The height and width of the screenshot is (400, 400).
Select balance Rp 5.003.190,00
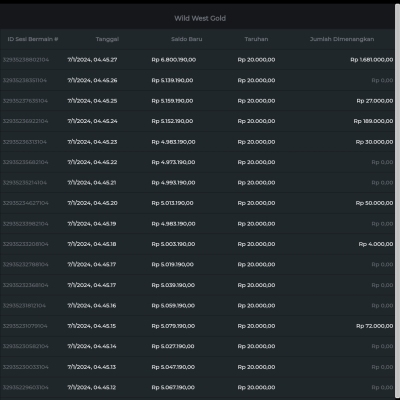pos(173,244)
